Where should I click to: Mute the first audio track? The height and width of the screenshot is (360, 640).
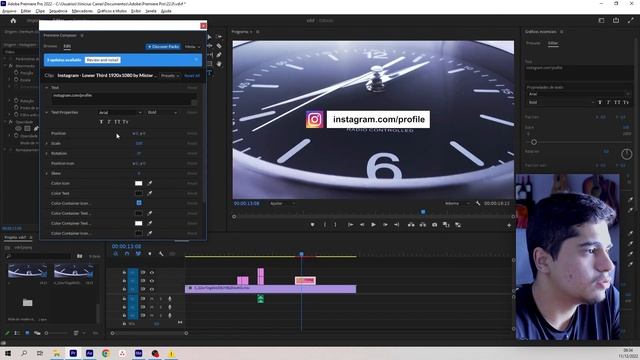point(151,299)
